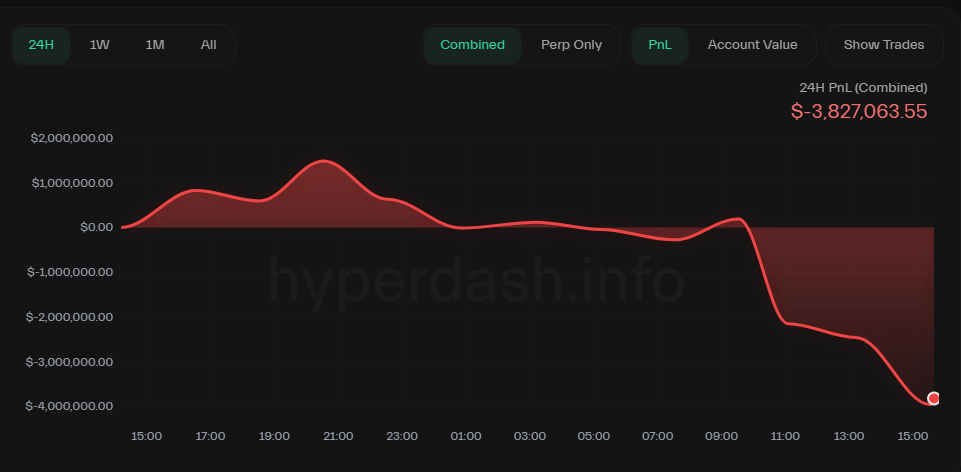Click the 17:00 time axis label
Viewport: 961px width, 472px height.
210,436
